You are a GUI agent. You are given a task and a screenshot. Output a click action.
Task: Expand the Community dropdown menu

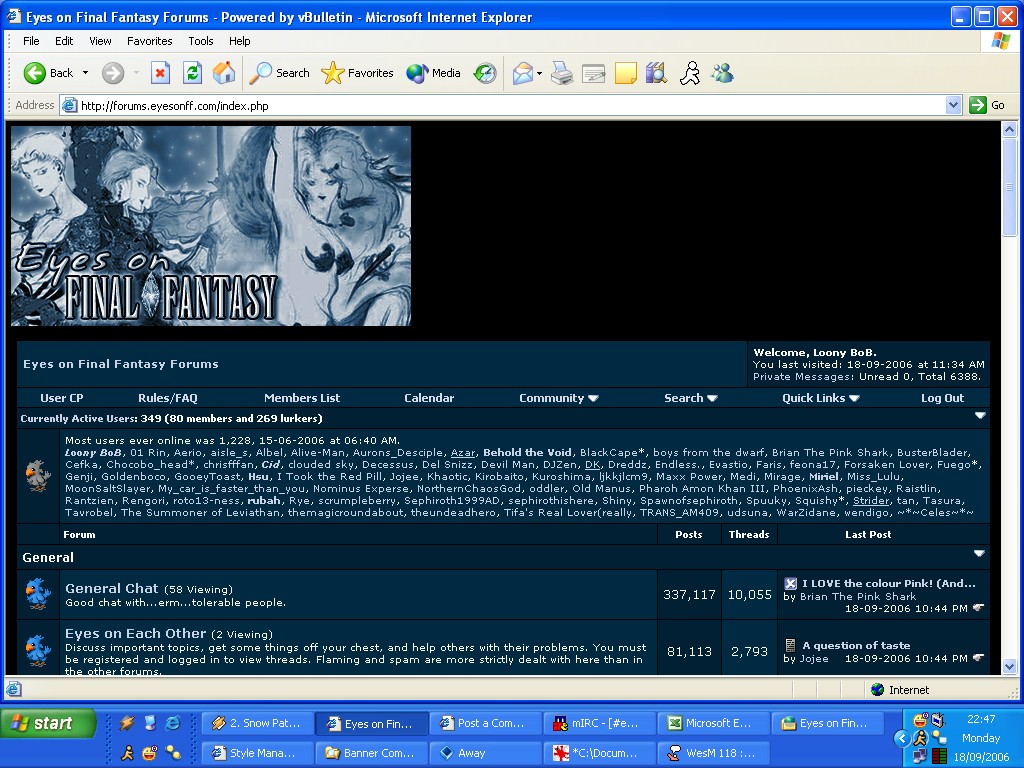pos(558,398)
